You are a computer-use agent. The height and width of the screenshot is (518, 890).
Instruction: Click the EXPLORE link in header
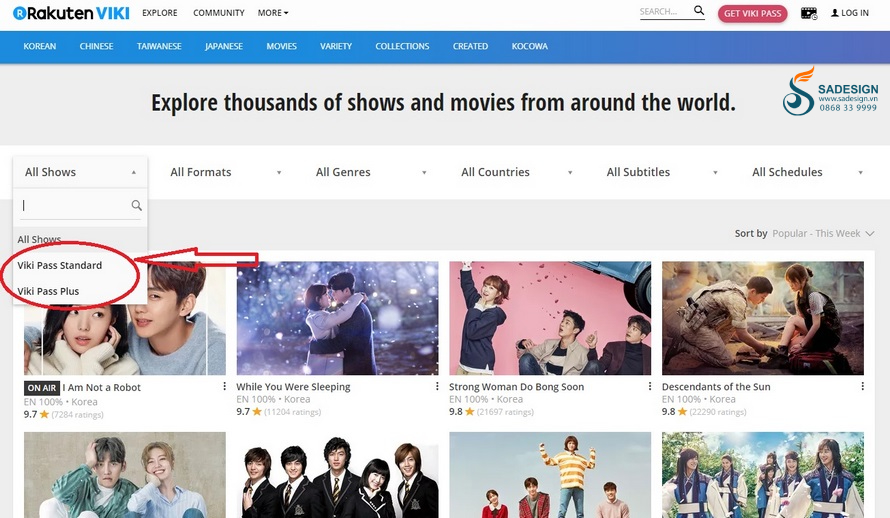click(159, 12)
